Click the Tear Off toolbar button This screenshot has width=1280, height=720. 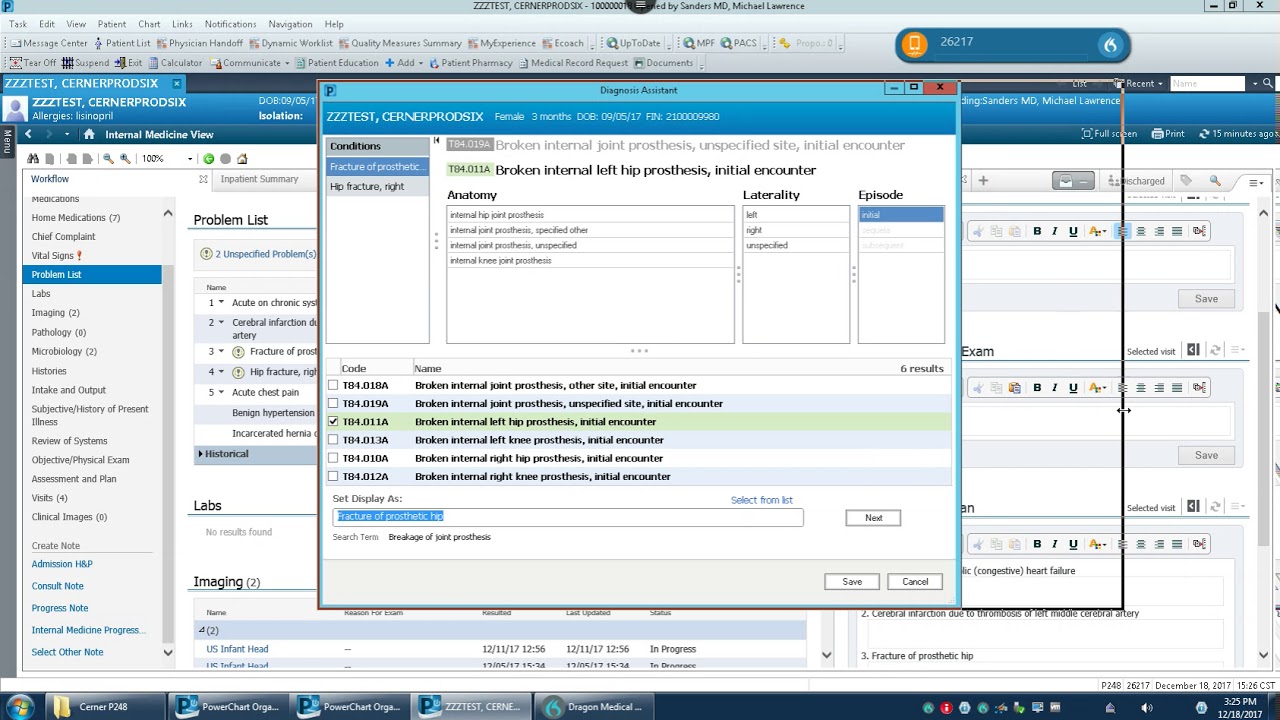click(x=34, y=63)
